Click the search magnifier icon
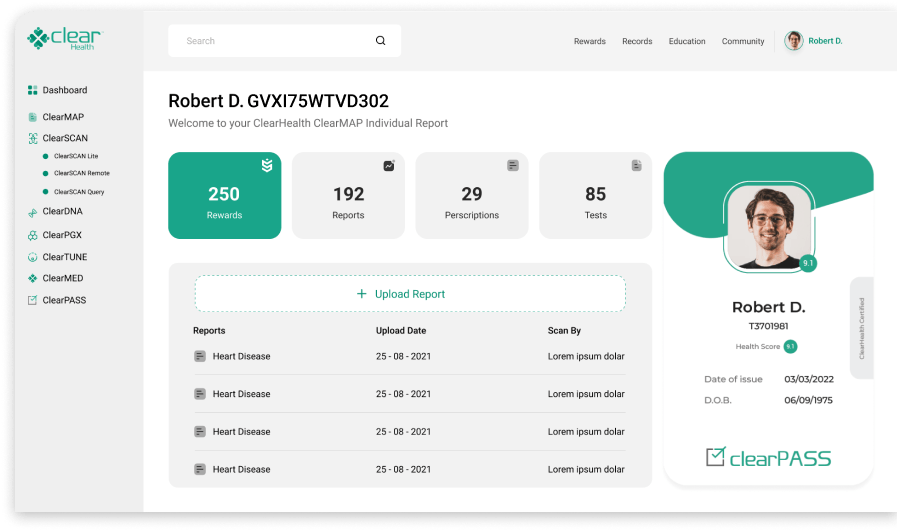Image resolution: width=897 pixels, height=531 pixels. click(x=380, y=41)
